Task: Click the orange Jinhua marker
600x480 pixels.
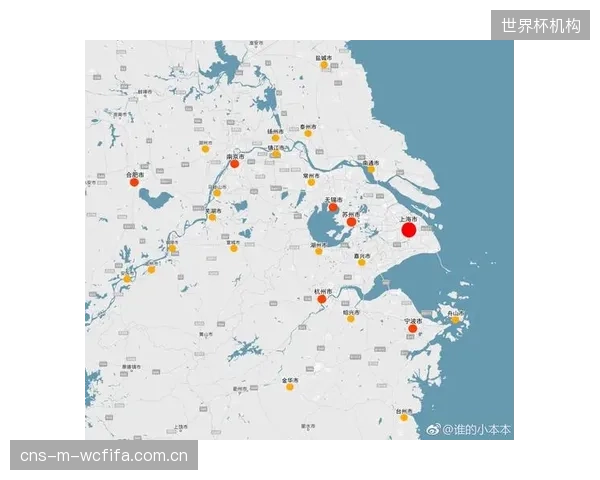Action: pos(290,387)
